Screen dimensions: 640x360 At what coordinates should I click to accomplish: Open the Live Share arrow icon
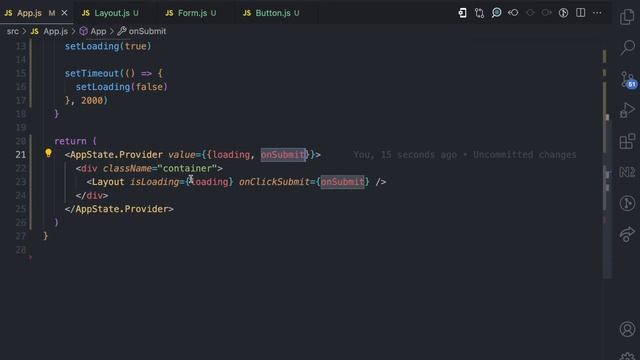tap(627, 234)
